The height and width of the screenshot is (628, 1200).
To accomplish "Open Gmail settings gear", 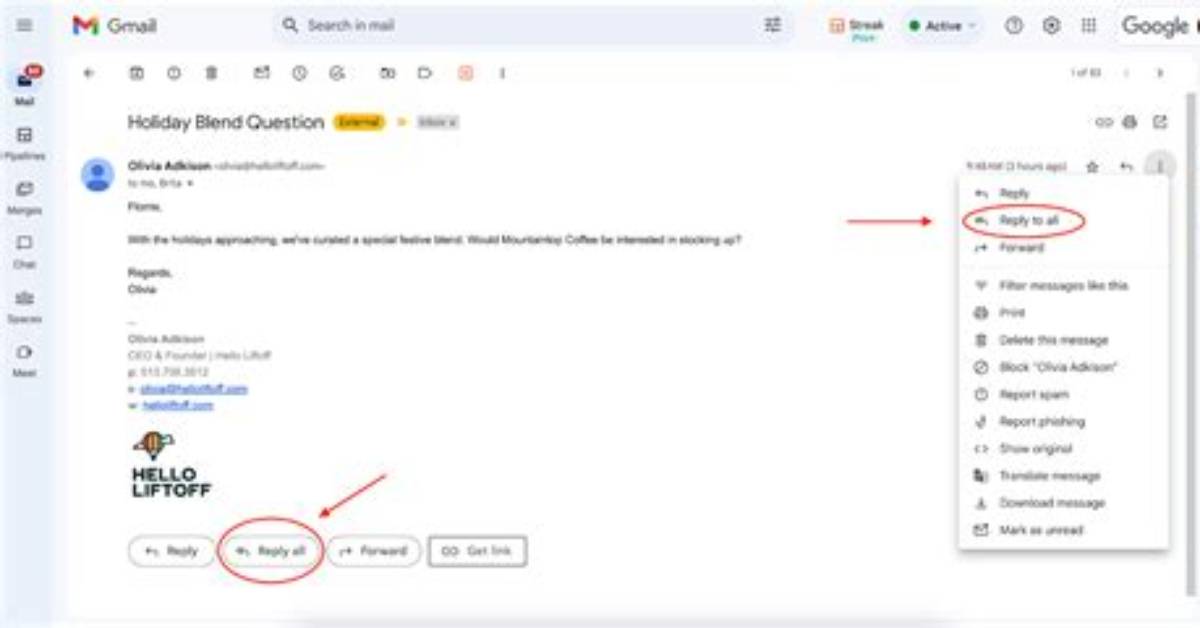I will pos(1051,26).
